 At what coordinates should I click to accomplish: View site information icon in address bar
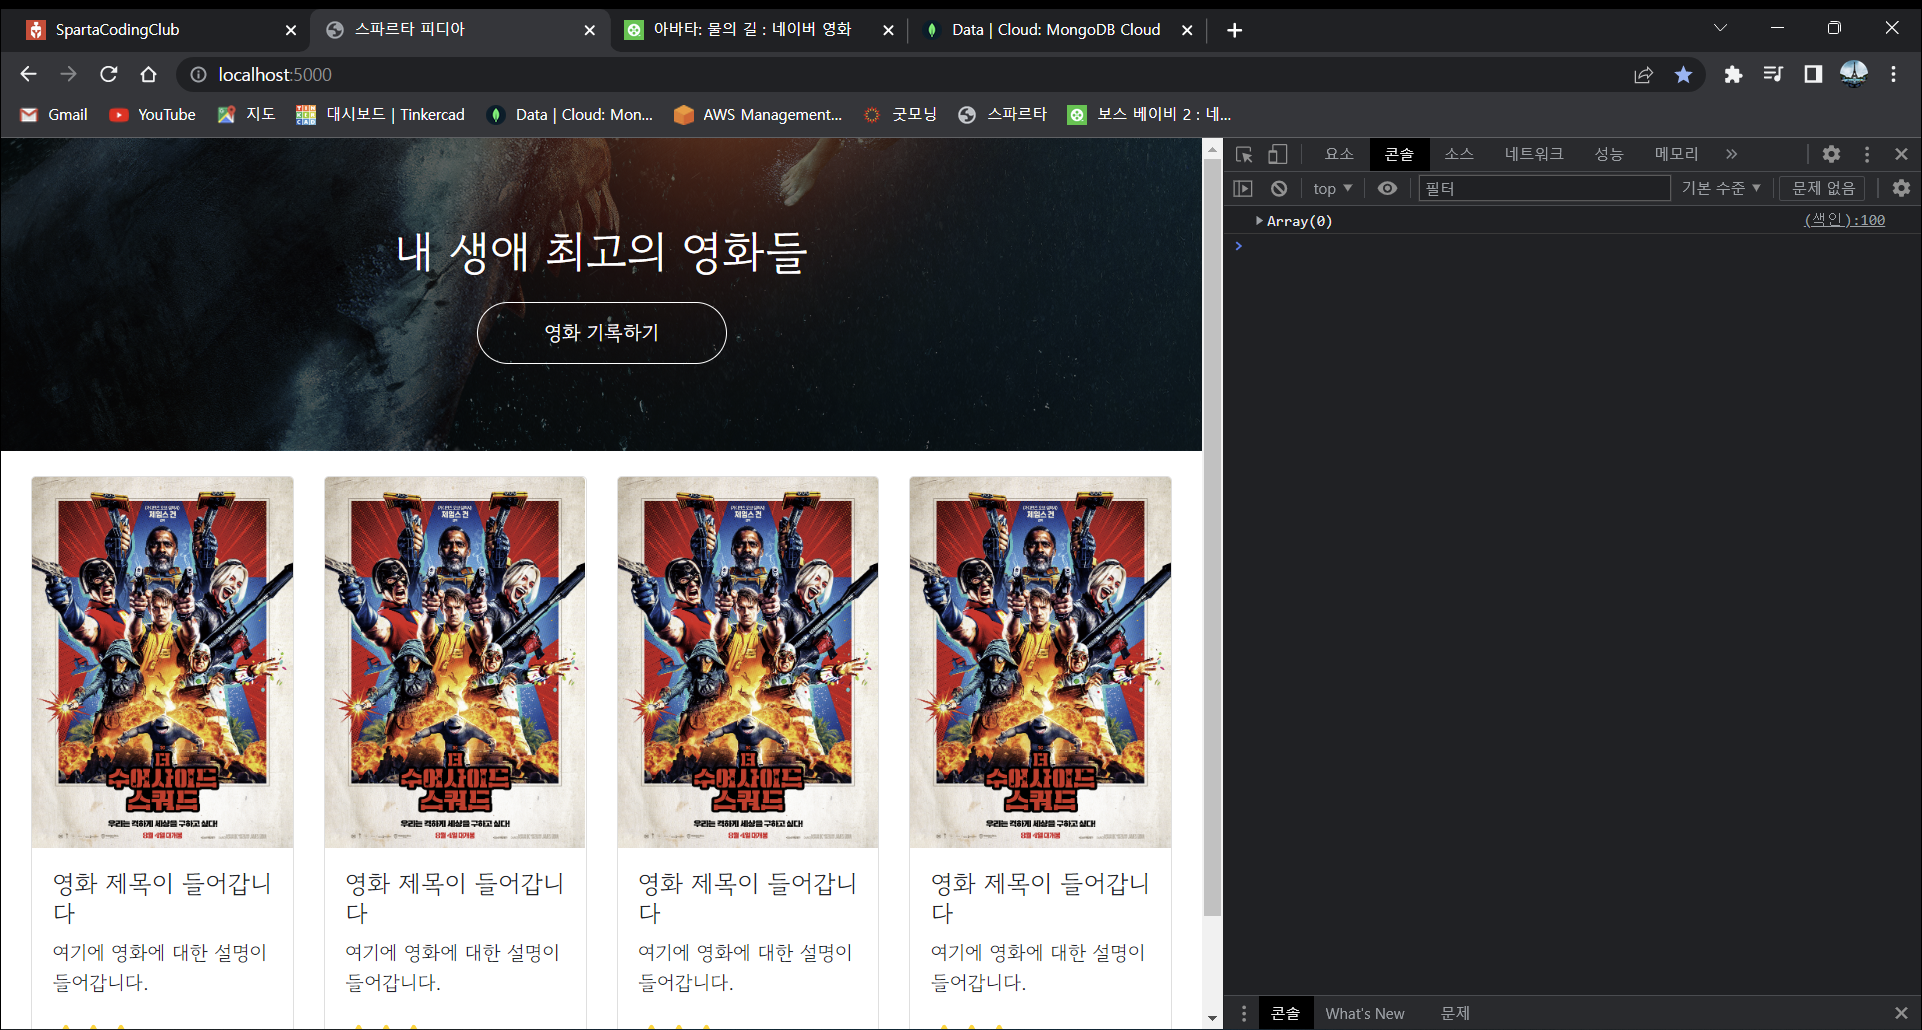(198, 74)
